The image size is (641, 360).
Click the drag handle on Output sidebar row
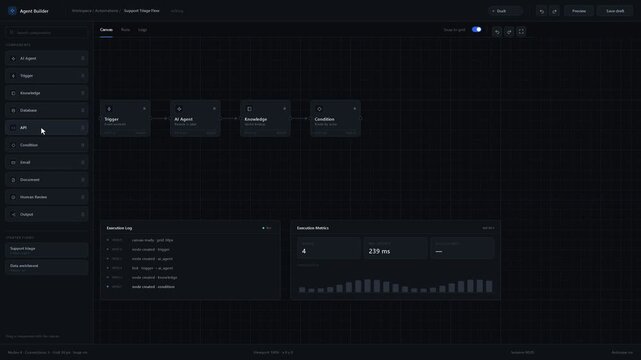click(x=83, y=215)
